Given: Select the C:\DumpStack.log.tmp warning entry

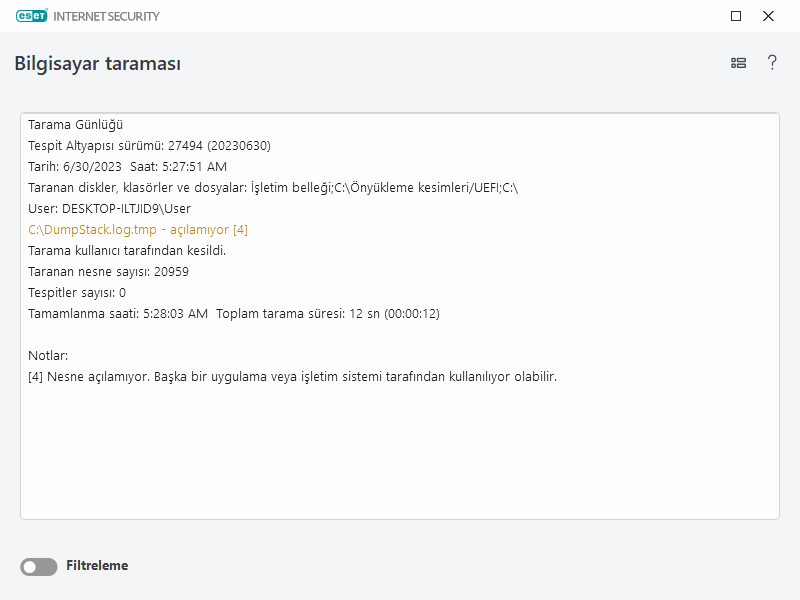Looking at the screenshot, I should 138,229.
